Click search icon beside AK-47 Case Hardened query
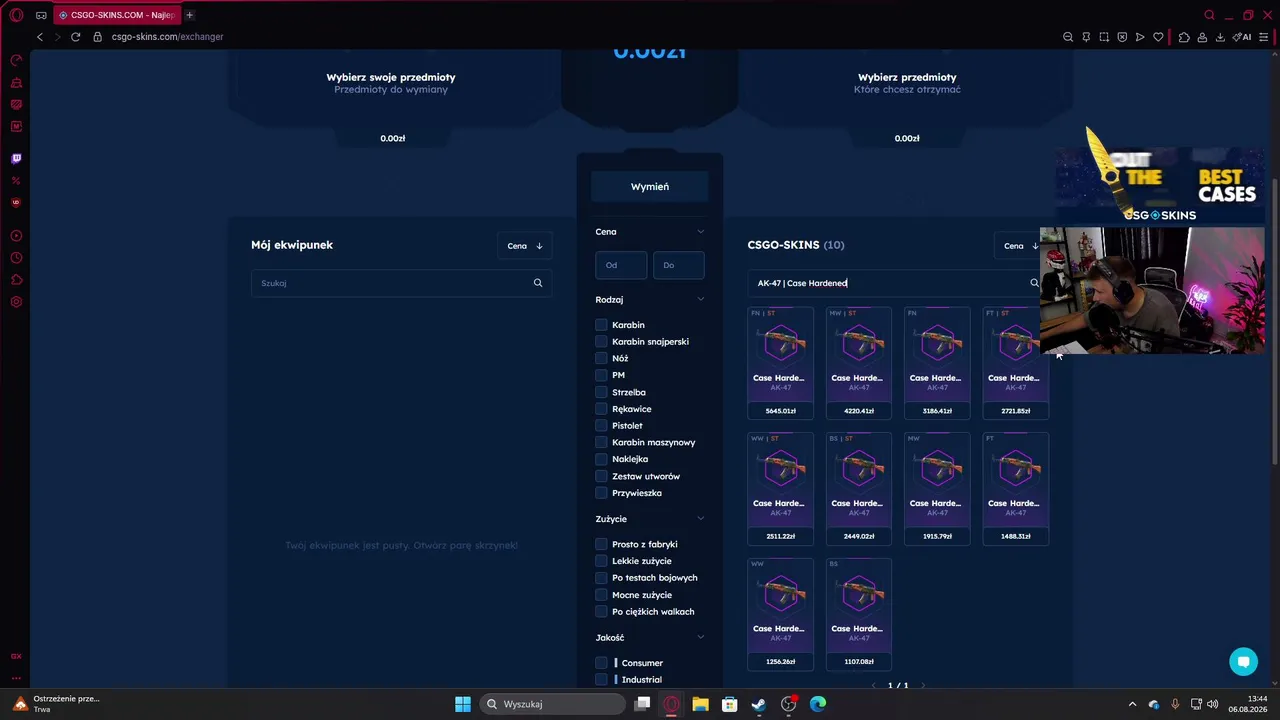Viewport: 1280px width, 720px height. 1034,283
